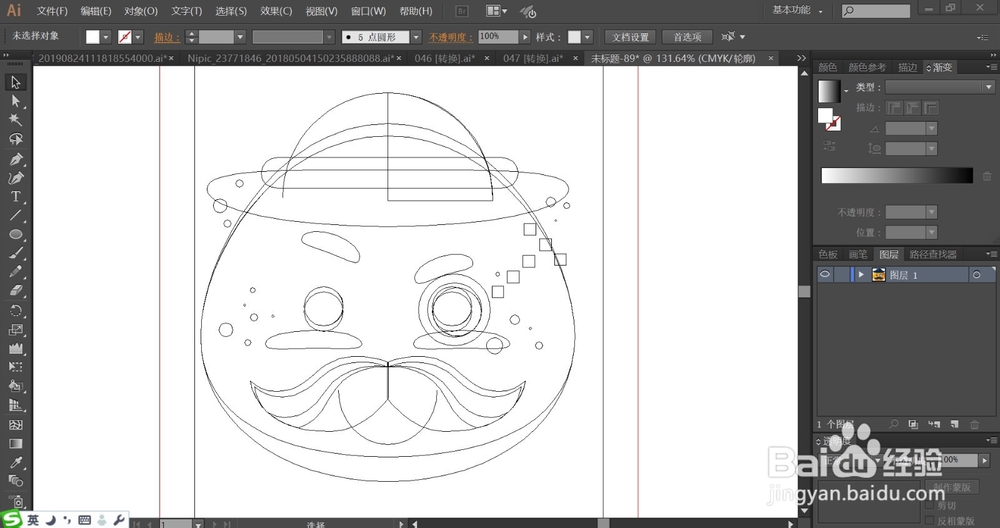Click the 首选项 button
Image resolution: width=1000 pixels, height=528 pixels.
[x=687, y=37]
